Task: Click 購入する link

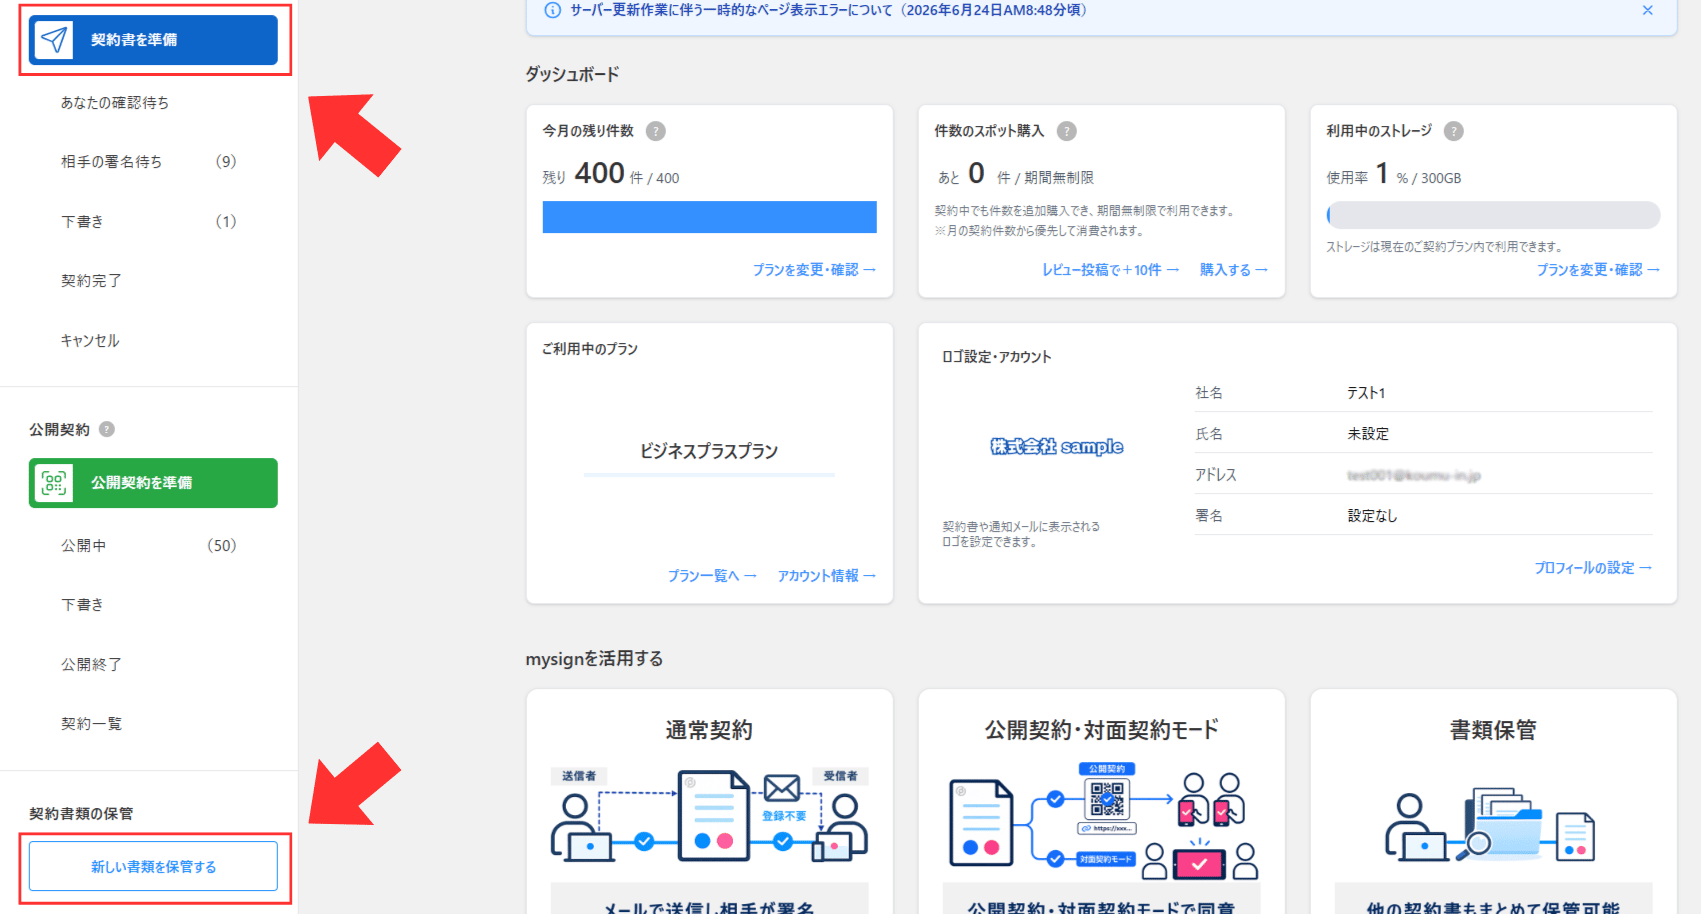Action: click(x=1233, y=270)
